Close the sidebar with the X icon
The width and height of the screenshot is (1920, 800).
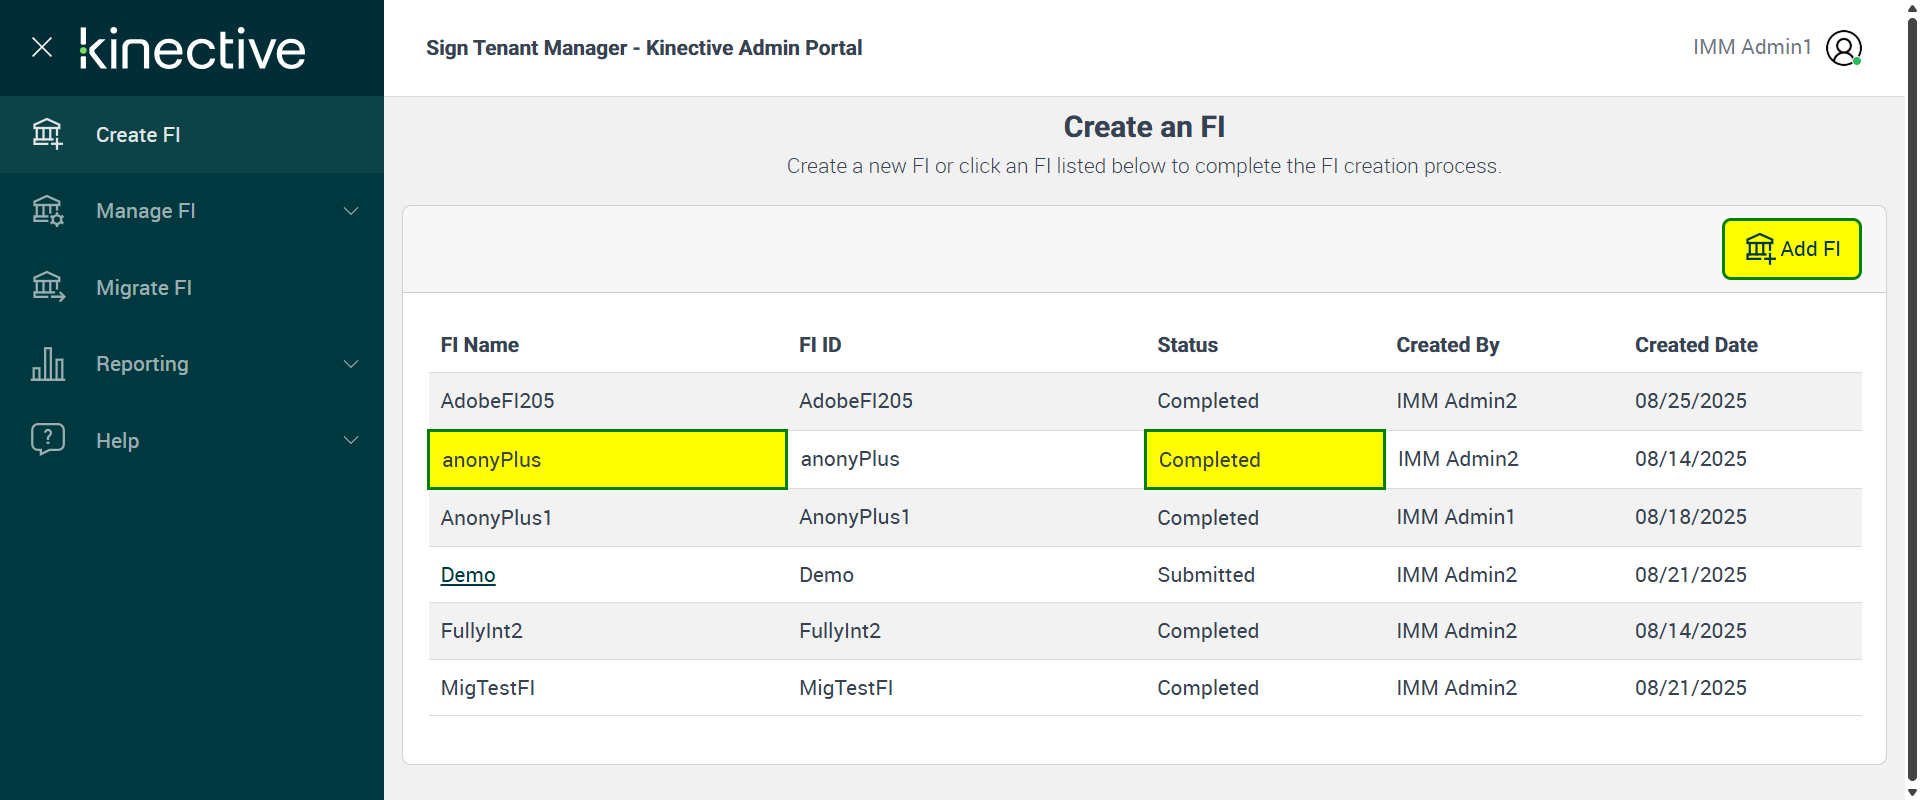pos(42,47)
